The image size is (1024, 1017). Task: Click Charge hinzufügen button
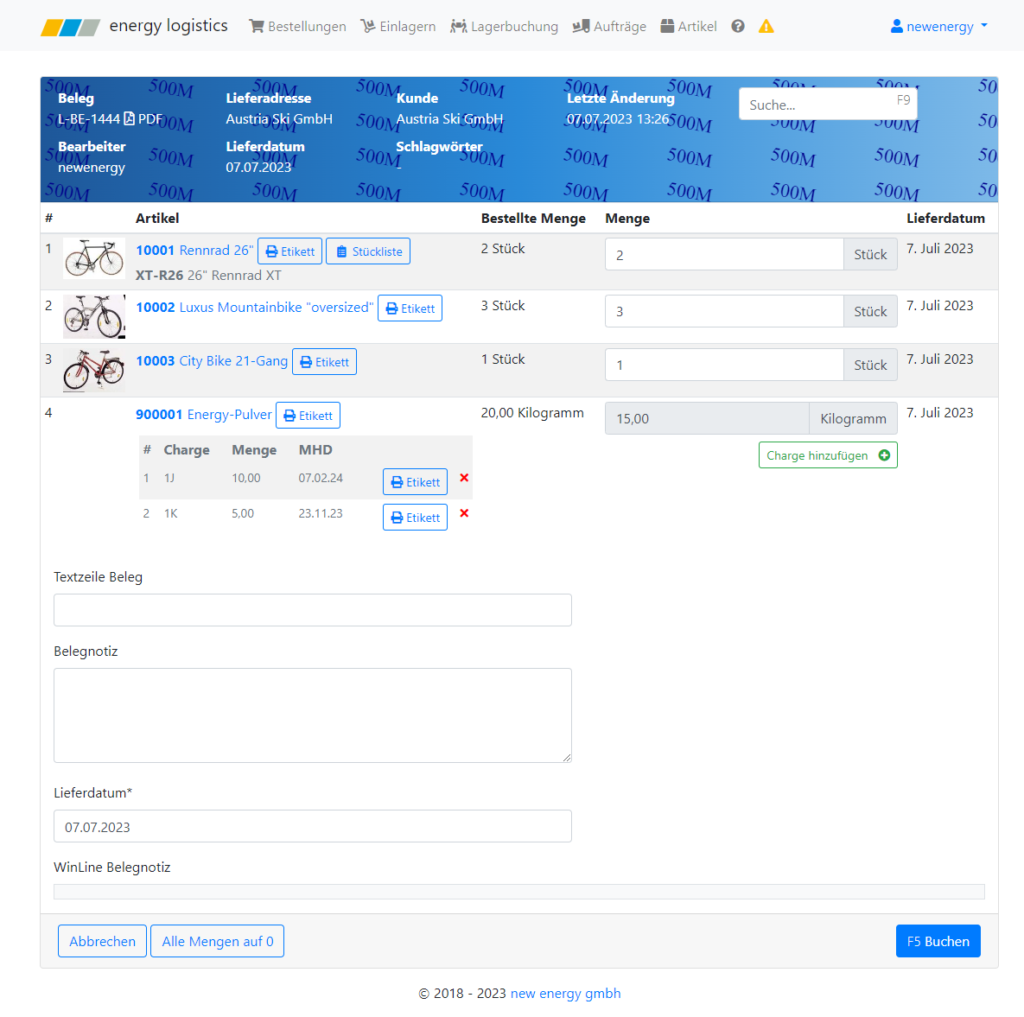point(827,455)
